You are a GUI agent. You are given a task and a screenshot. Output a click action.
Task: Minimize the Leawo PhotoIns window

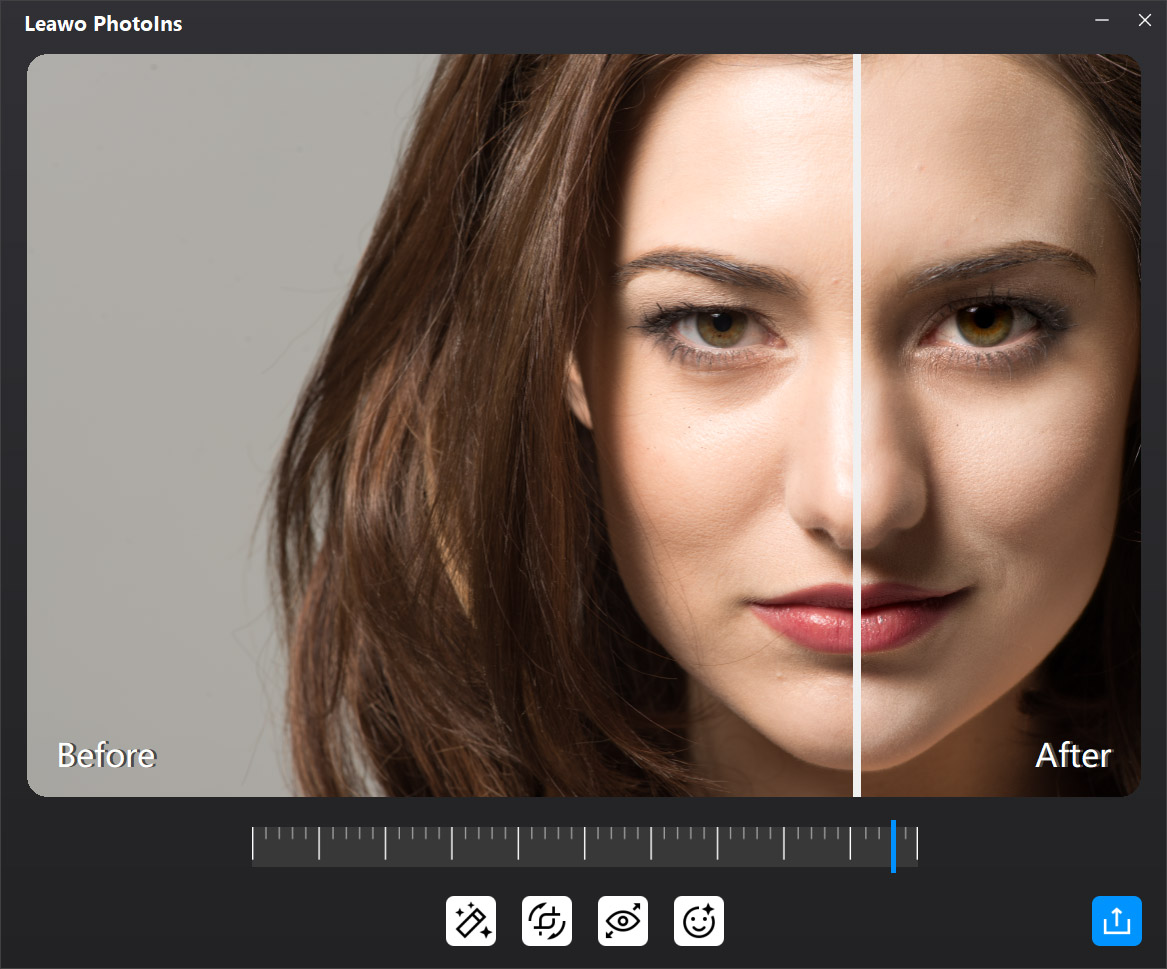1102,21
